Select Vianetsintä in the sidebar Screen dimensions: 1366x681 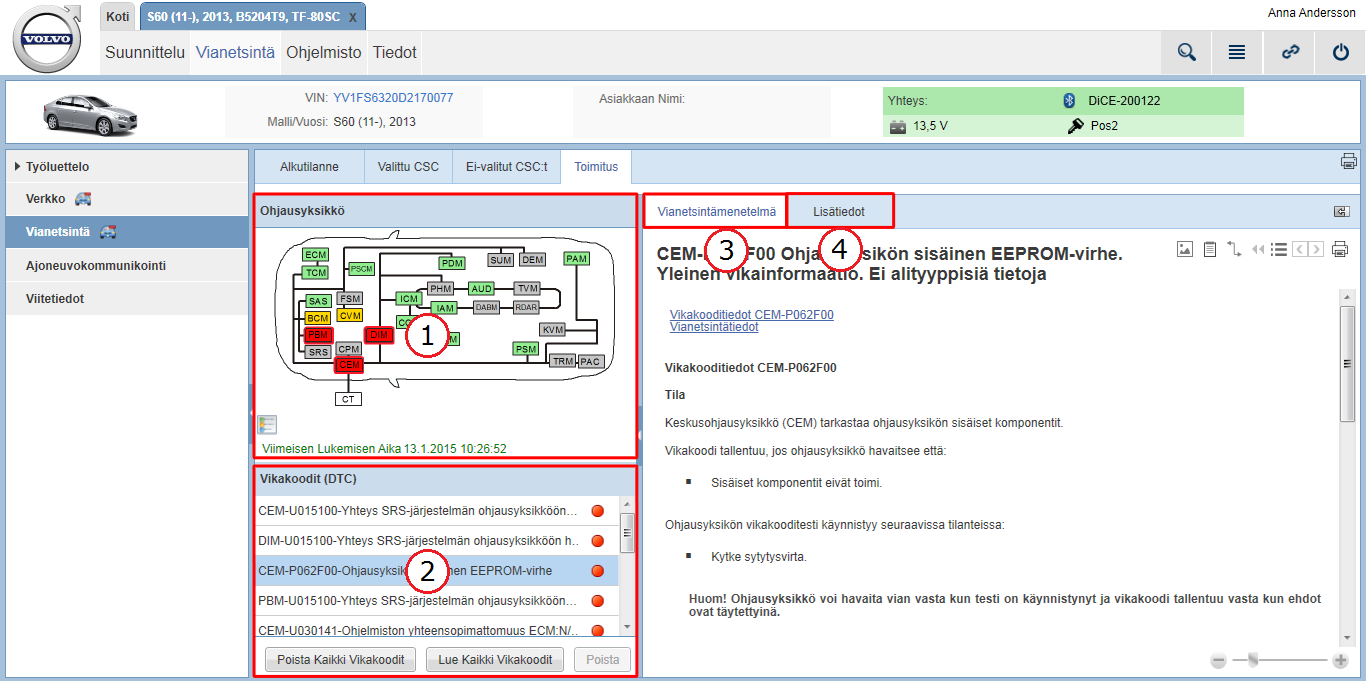(x=127, y=232)
